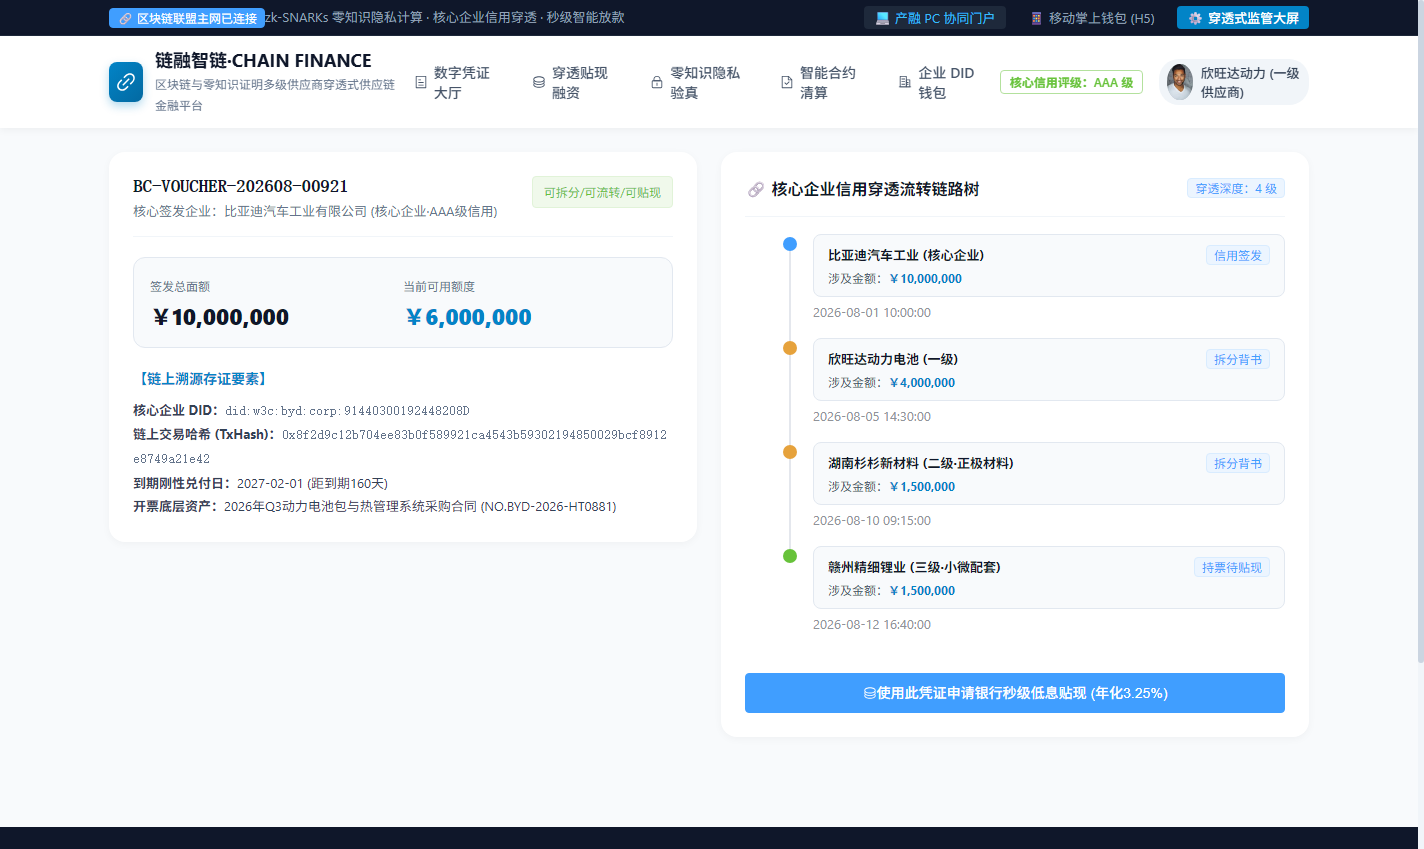The image size is (1424, 849).
Task: Click voucher number BC-VOUCHER-202608-00921
Action: coord(241,186)
